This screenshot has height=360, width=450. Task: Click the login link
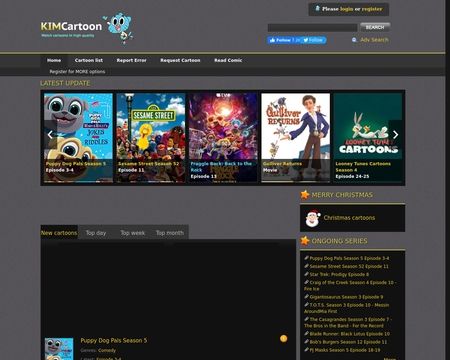[x=347, y=9]
